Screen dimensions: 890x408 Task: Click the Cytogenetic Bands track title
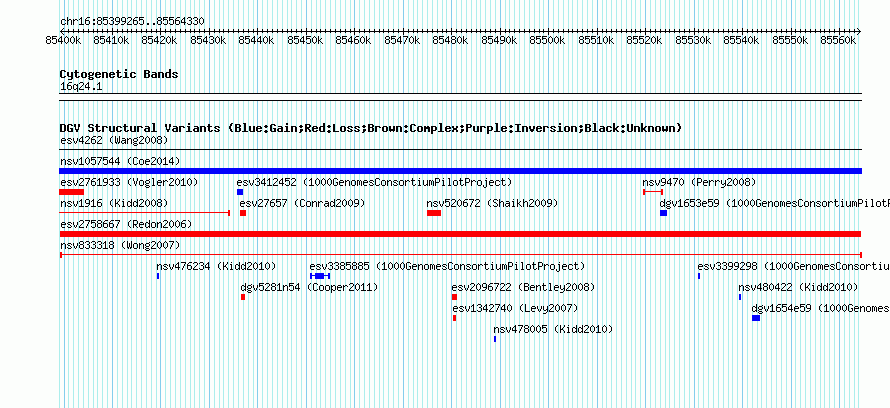click(x=119, y=74)
